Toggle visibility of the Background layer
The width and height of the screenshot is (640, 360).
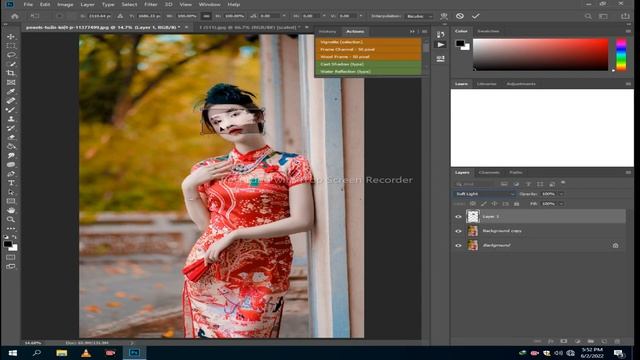pyautogui.click(x=458, y=245)
